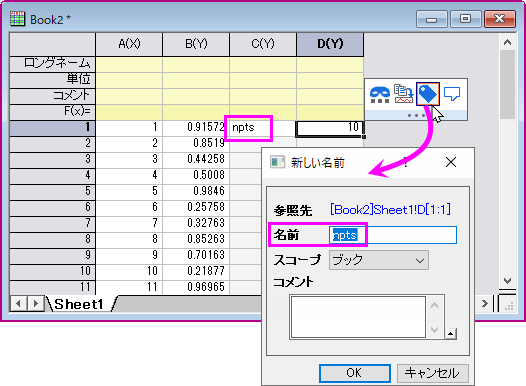
Task: Click the worksheet vertical scrollbar thumb
Action: pyautogui.click(x=508, y=85)
